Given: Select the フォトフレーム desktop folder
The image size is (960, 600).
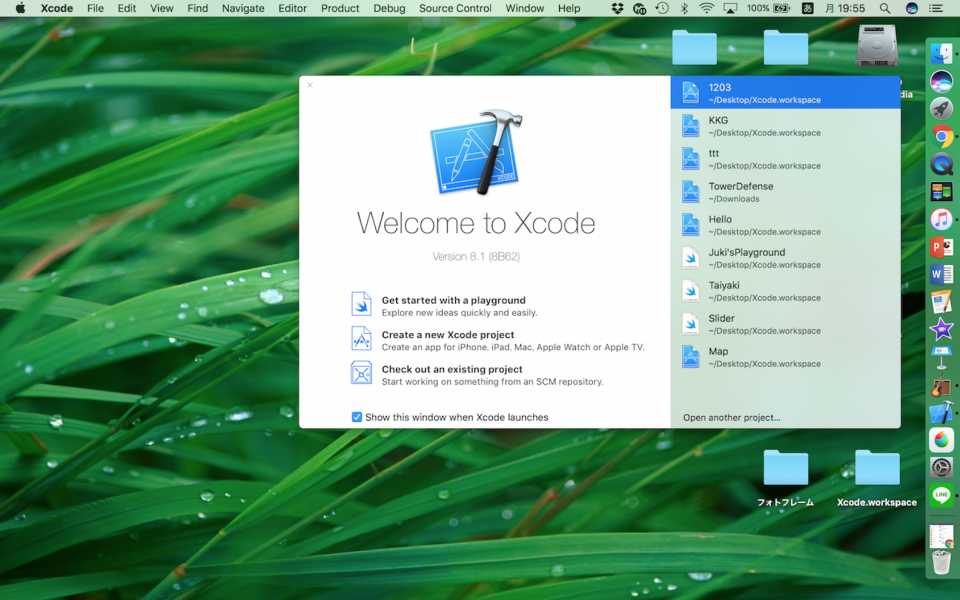Looking at the screenshot, I should (x=786, y=468).
